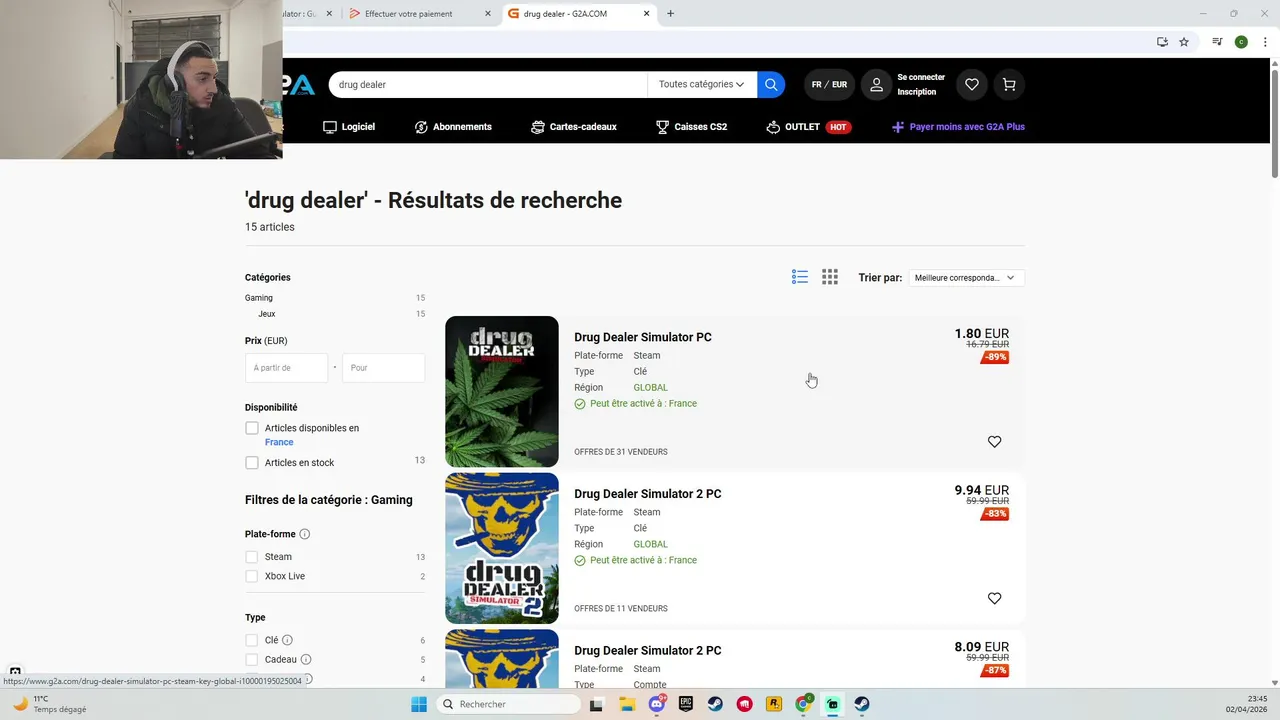1280x720 pixels.
Task: Switch to grid view layout
Action: 830,277
